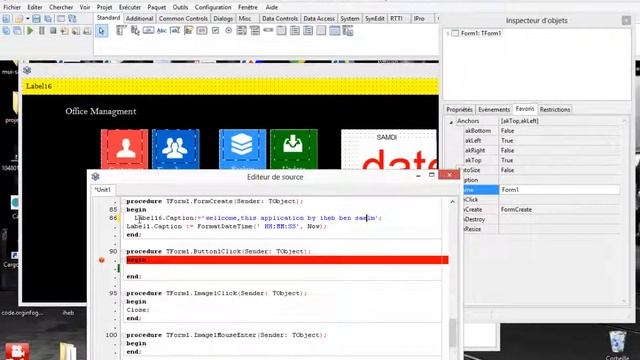Pick the TMainMenu component icon
Image resolution: width=640 pixels, height=360 pixels.
pyautogui.click(x=121, y=31)
